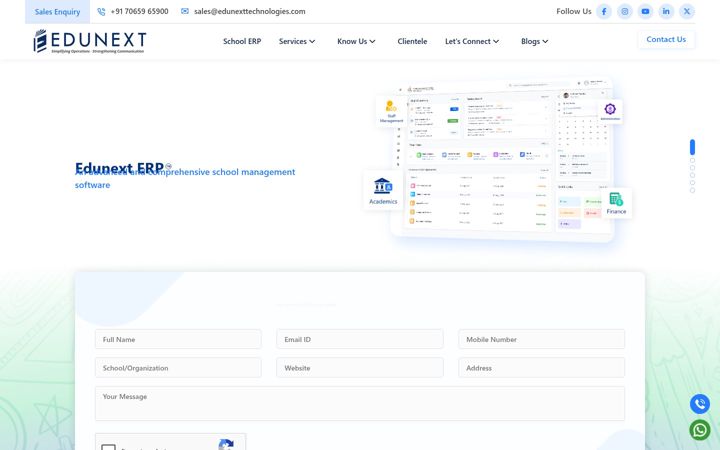Expand the Services dropdown menu

click(x=297, y=41)
